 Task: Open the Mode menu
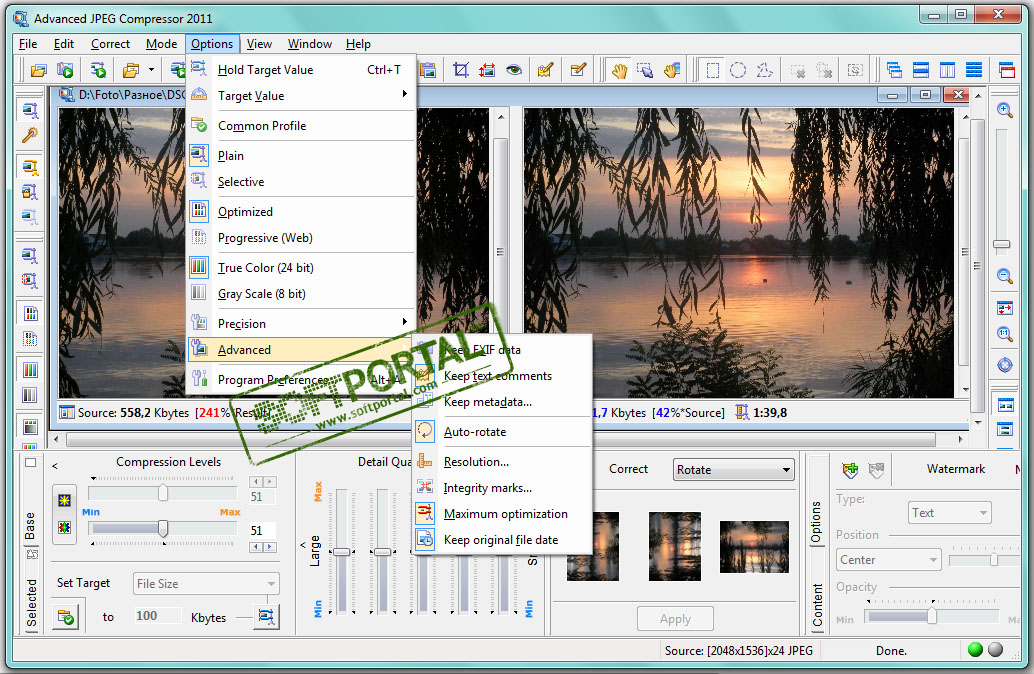[x=161, y=44]
